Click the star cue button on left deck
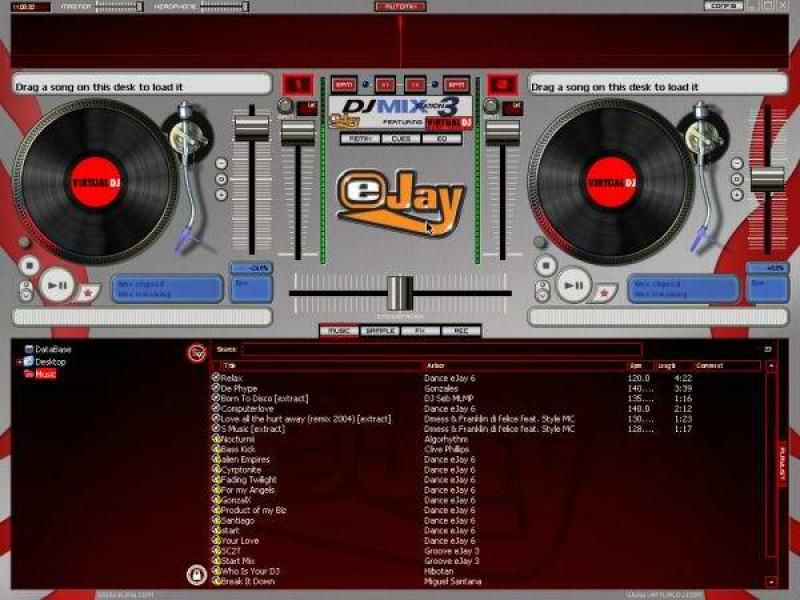The width and height of the screenshot is (800, 600). pos(89,292)
